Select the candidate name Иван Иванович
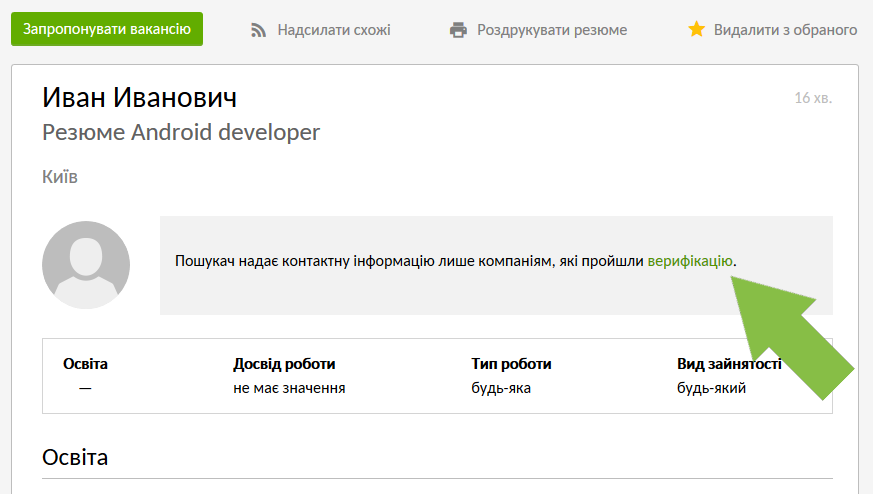 pos(140,97)
